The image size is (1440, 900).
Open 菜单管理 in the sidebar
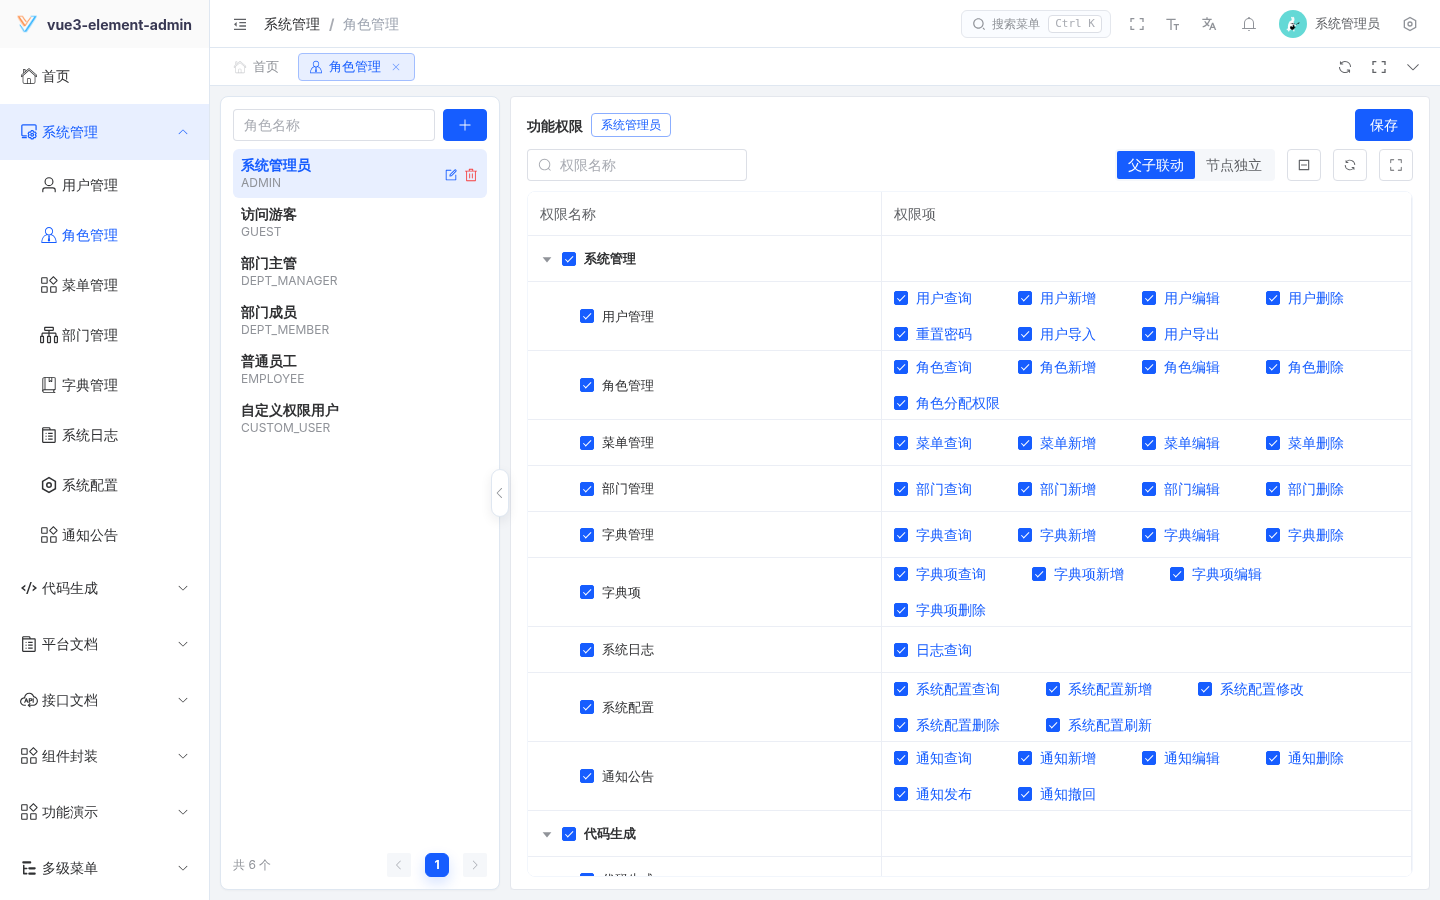(x=105, y=285)
